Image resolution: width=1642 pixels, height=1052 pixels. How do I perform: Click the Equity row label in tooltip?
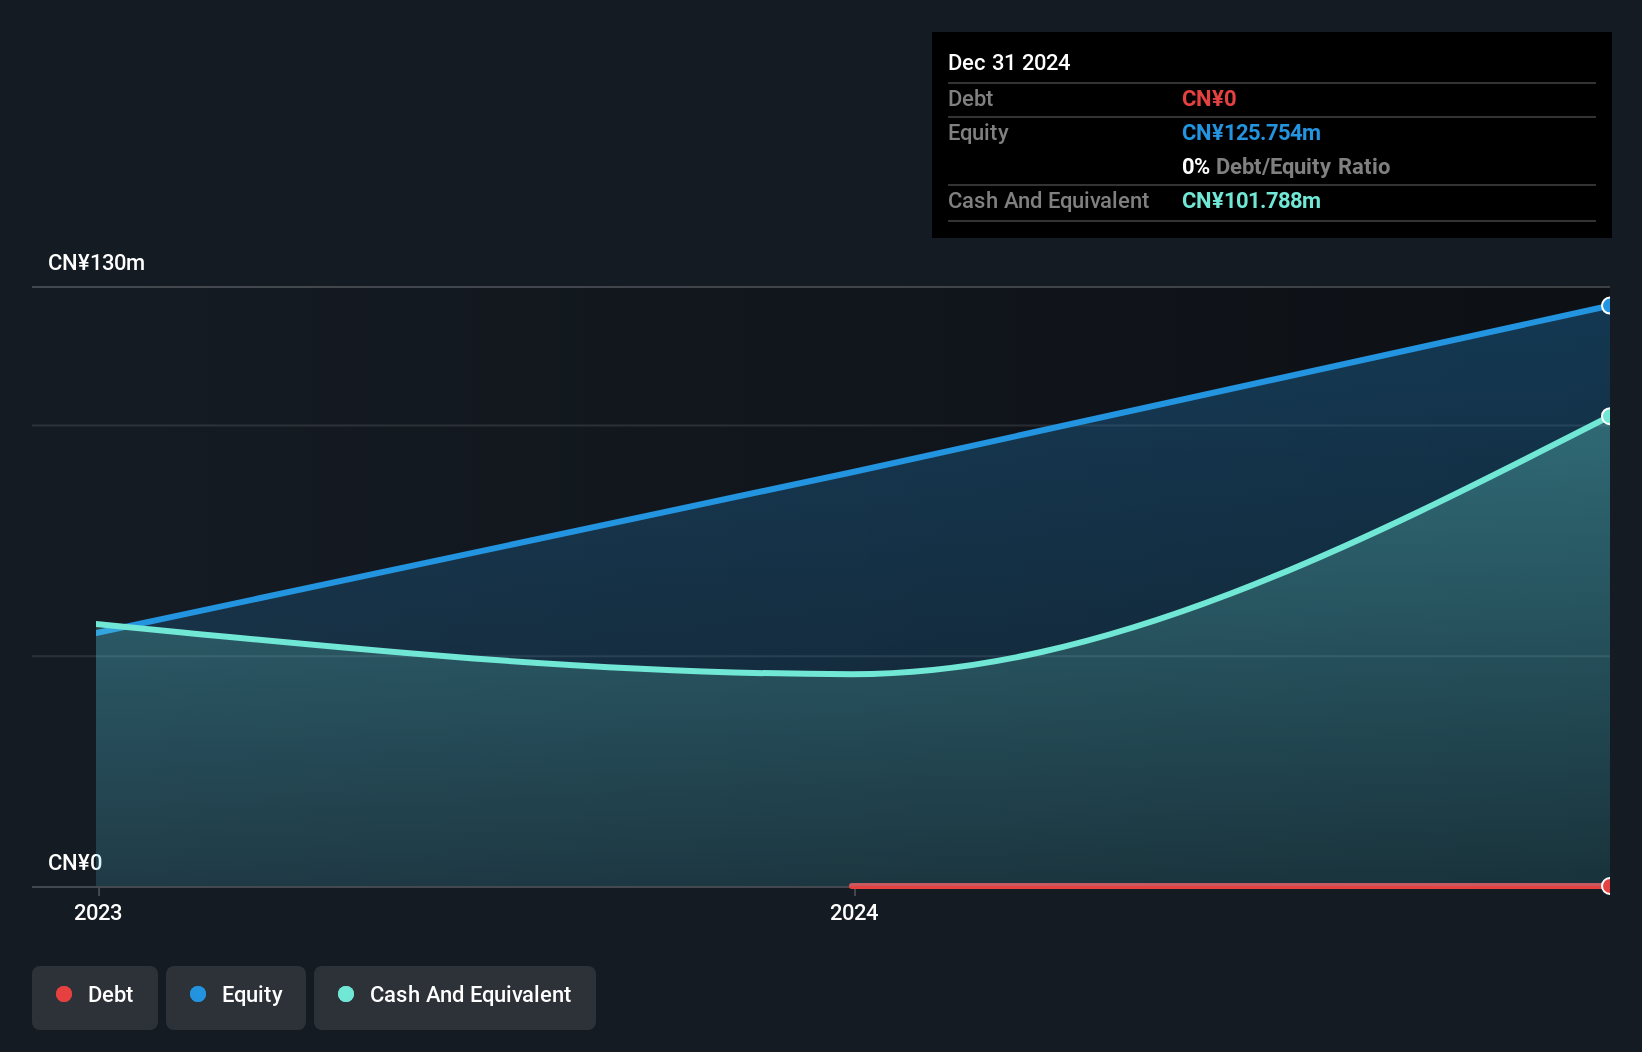[x=978, y=133]
